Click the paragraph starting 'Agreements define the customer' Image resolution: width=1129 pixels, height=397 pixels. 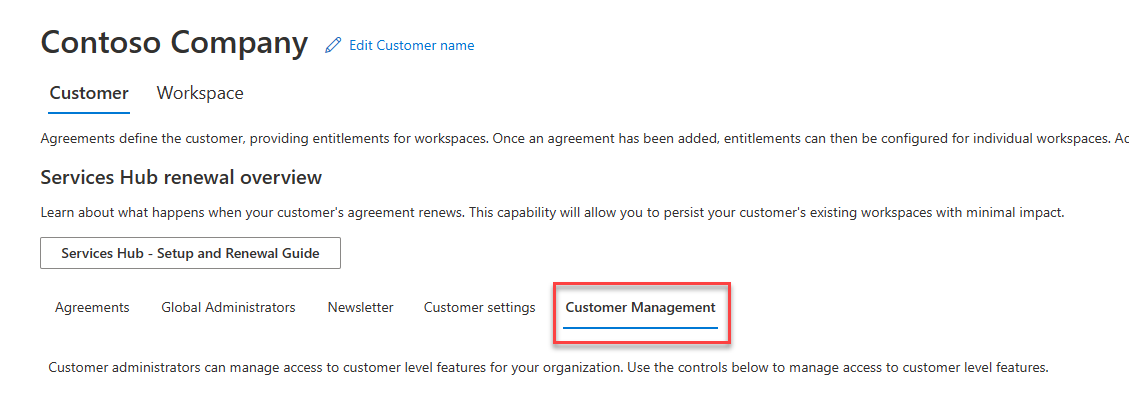[x=585, y=138]
